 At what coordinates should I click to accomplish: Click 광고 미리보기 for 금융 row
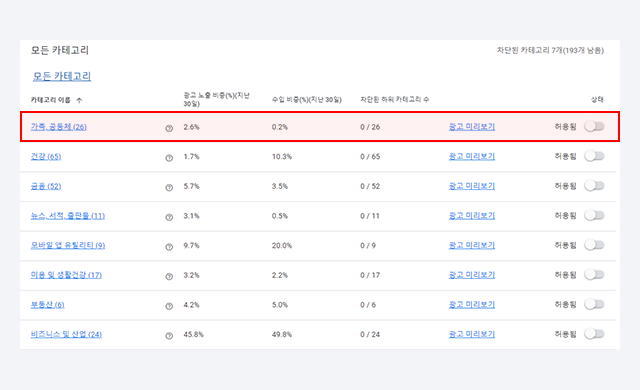click(472, 186)
